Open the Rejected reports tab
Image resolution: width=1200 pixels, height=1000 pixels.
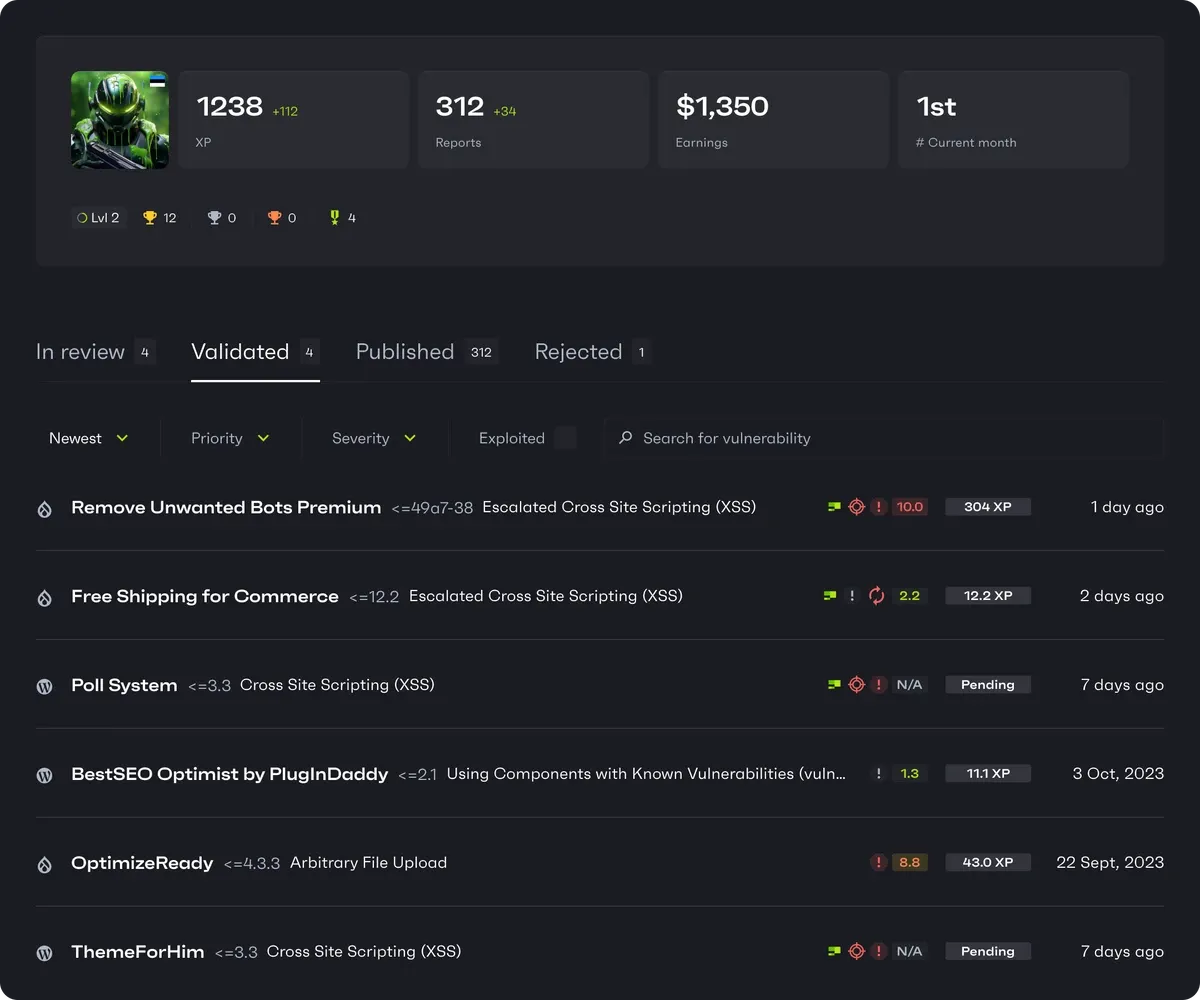[x=579, y=351]
